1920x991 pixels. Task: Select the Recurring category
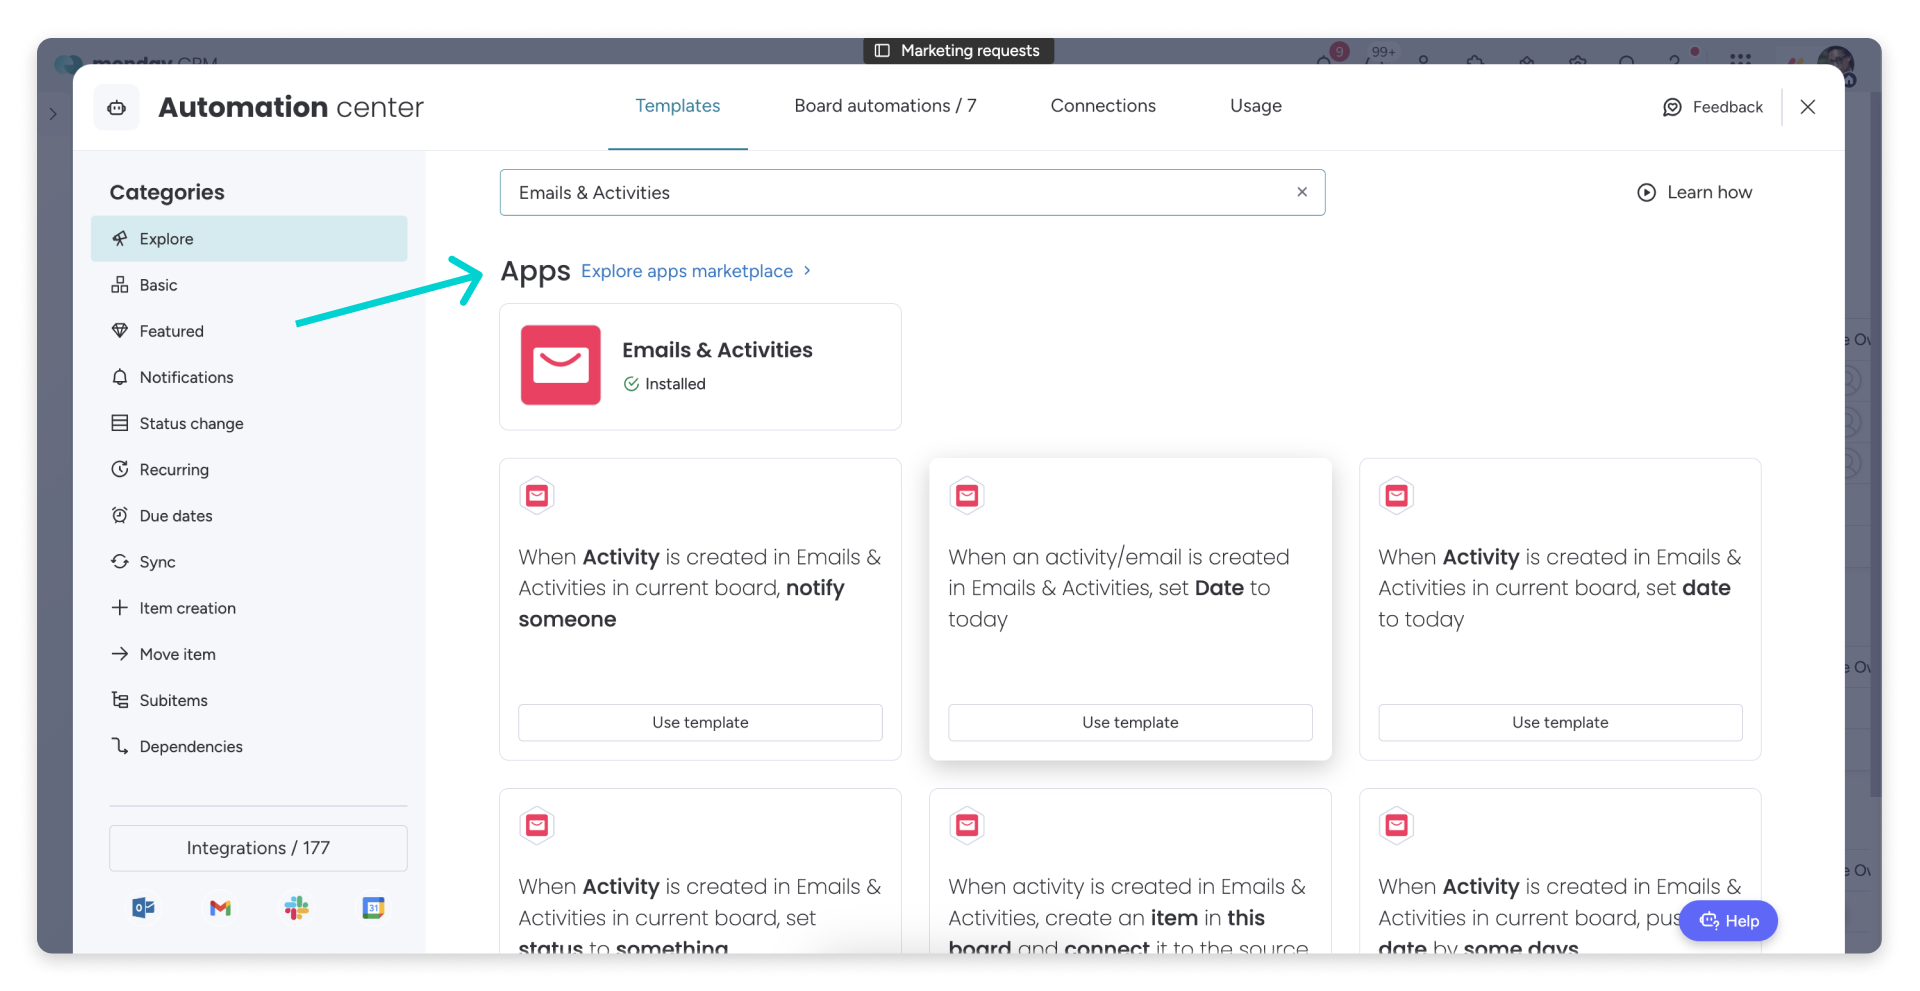(249, 469)
